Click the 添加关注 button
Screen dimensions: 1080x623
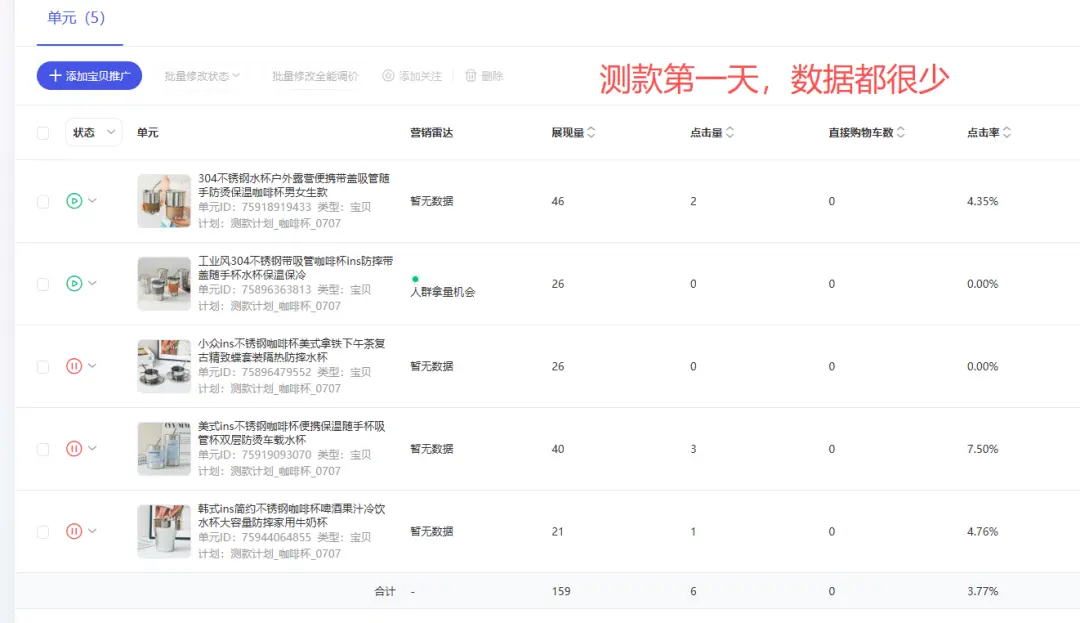coord(412,76)
